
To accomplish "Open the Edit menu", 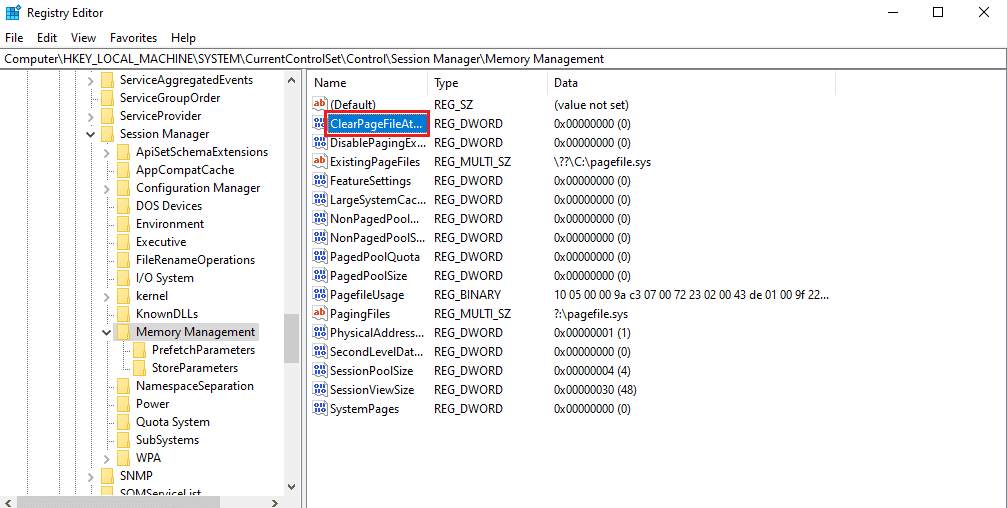I will [47, 38].
